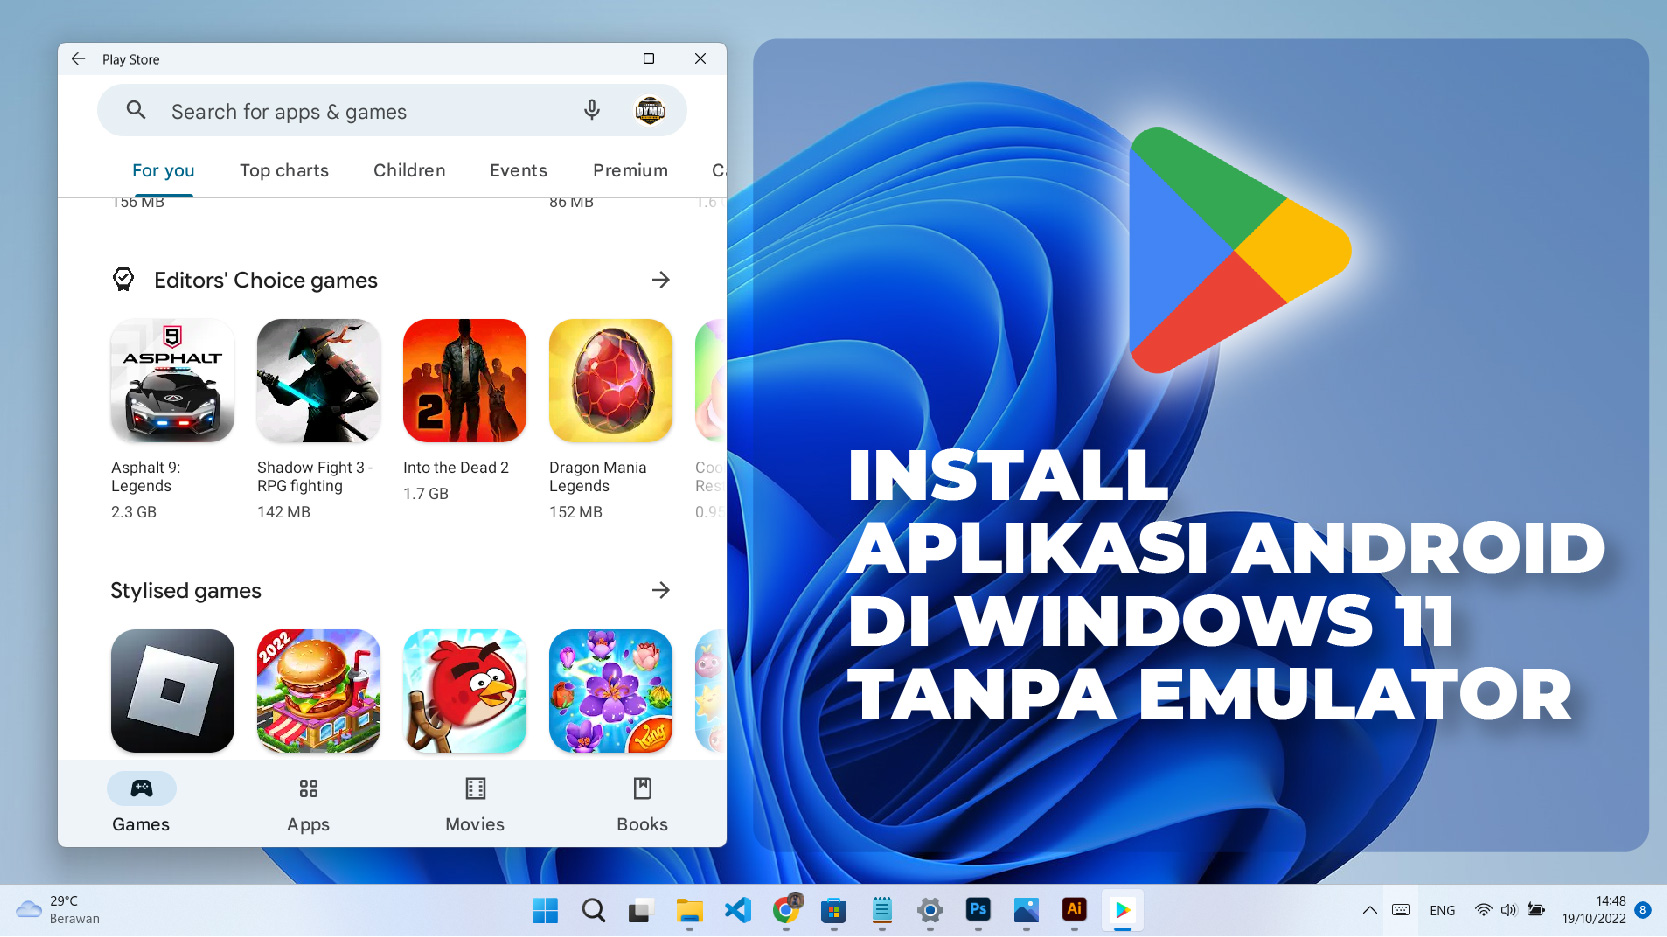The width and height of the screenshot is (1667, 937).
Task: Open the Roblox game icon
Action: click(172, 691)
